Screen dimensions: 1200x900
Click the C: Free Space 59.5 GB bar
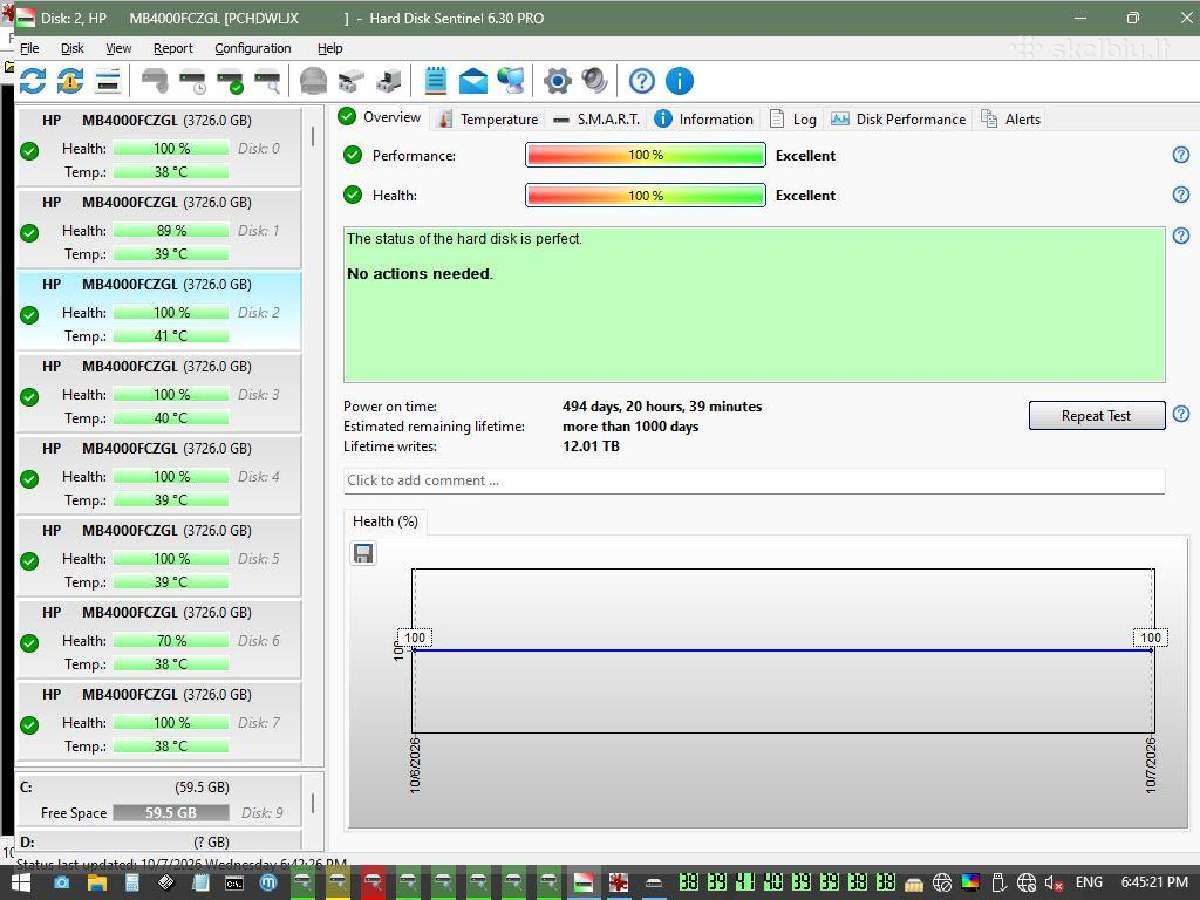coord(171,813)
